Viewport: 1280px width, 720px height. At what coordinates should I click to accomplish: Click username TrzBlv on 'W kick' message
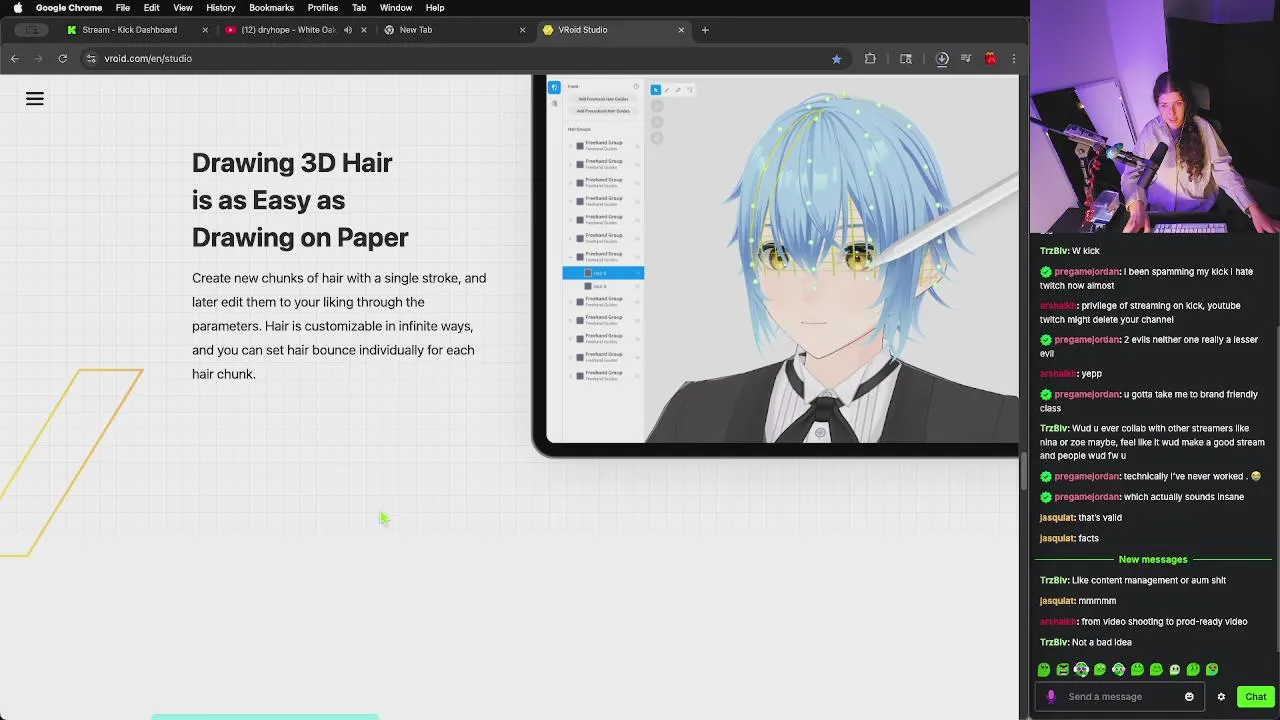1054,251
